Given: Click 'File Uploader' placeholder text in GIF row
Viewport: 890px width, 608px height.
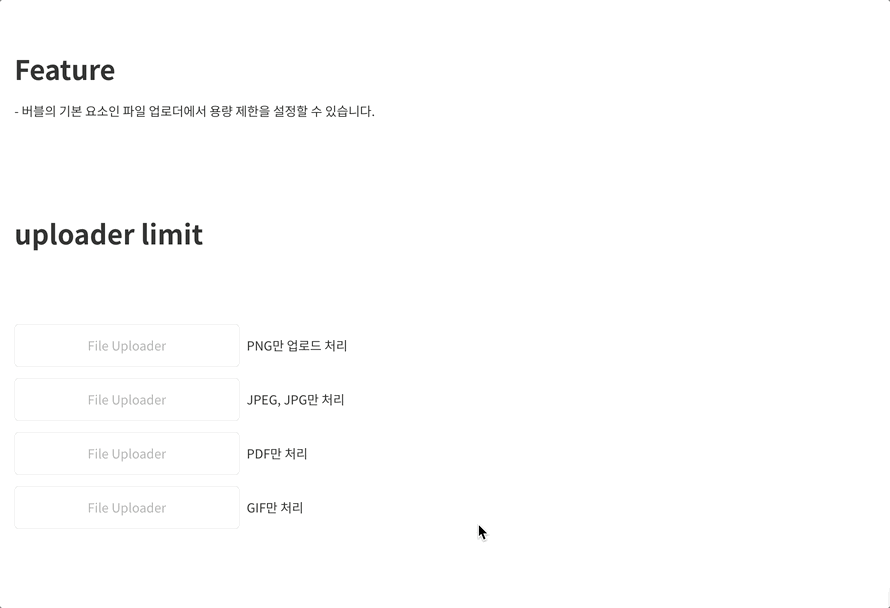Looking at the screenshot, I should pos(127,508).
